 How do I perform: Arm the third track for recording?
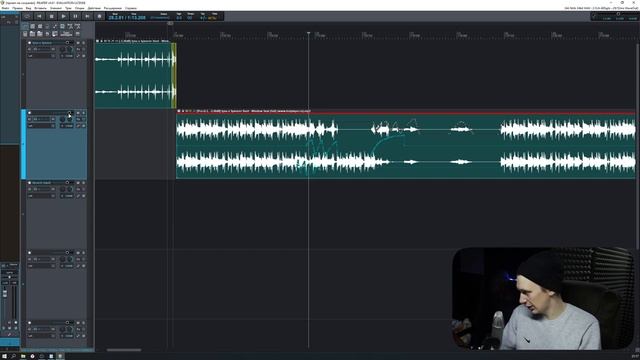29,183
